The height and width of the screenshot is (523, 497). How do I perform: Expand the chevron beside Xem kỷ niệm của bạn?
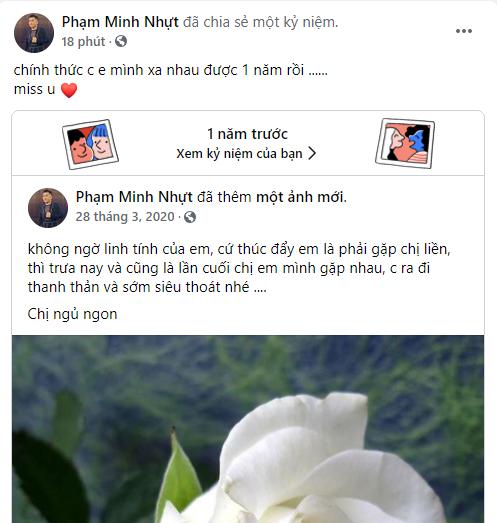[312, 153]
